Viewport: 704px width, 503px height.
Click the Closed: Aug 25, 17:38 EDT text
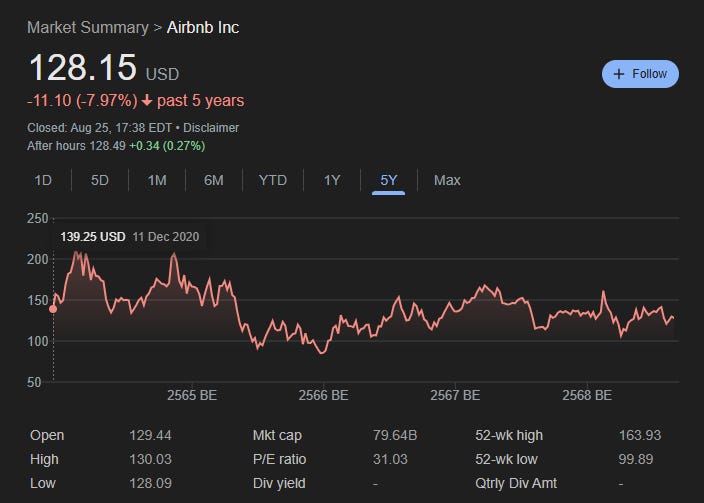pos(99,128)
